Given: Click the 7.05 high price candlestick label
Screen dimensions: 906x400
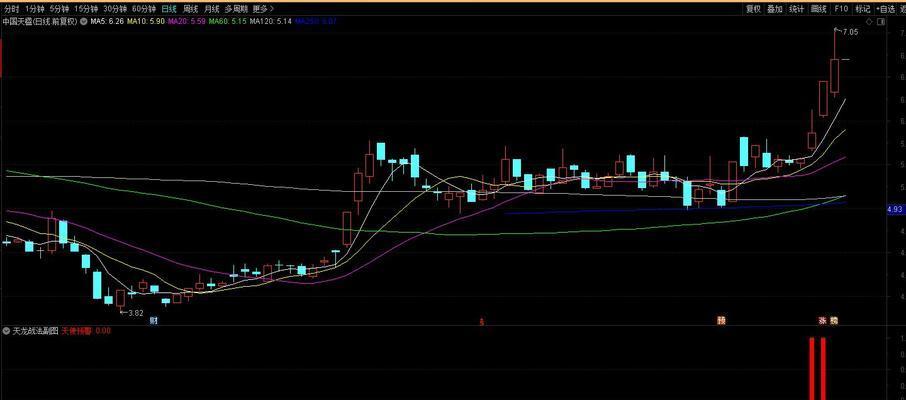Looking at the screenshot, I should (850, 32).
